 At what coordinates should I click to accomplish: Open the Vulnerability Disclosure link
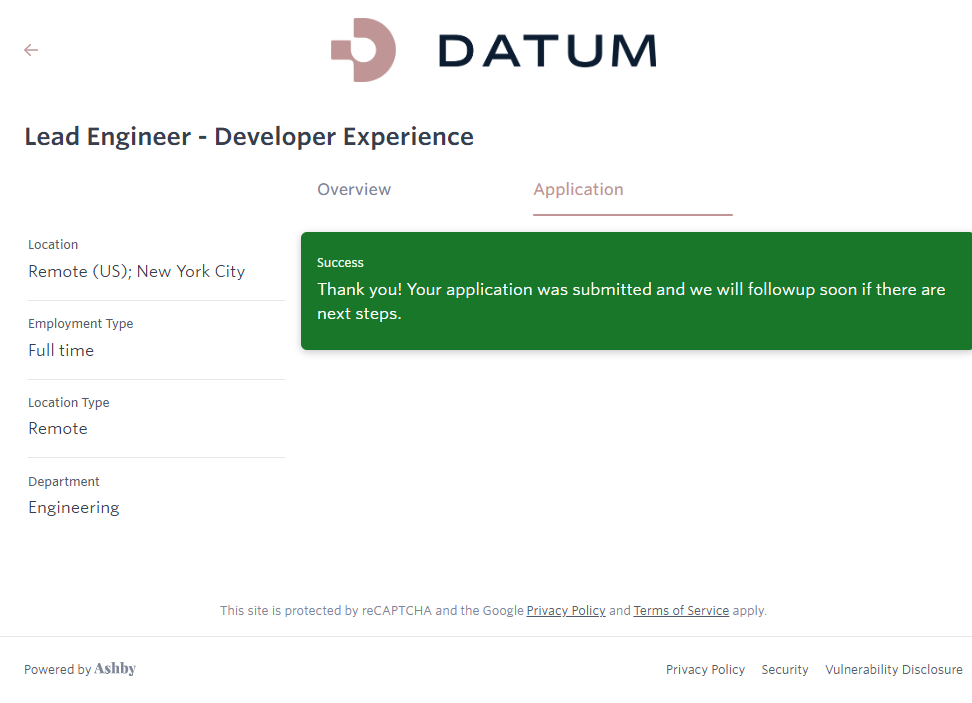pyautogui.click(x=893, y=670)
